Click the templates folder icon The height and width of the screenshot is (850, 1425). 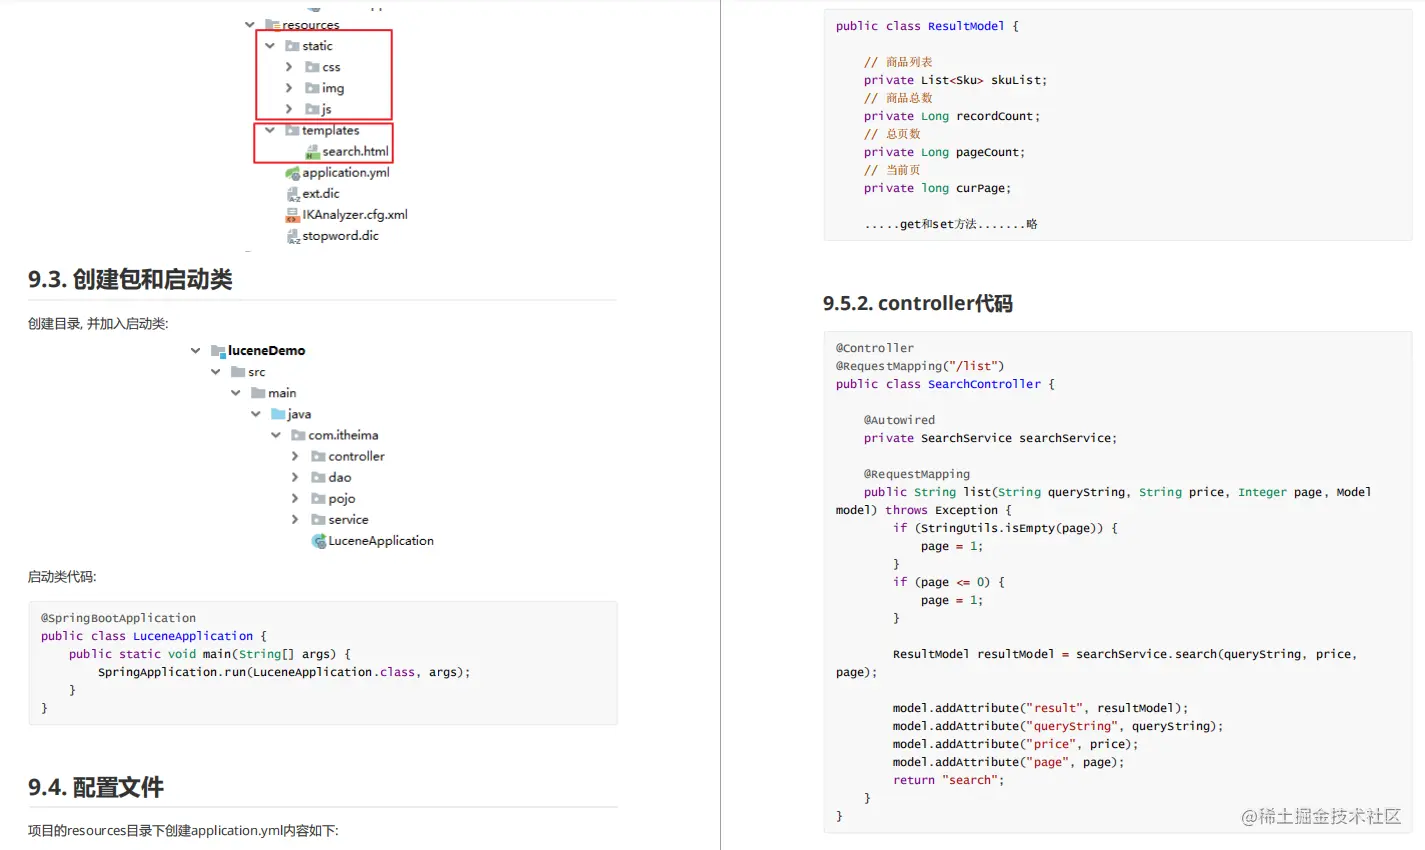click(x=292, y=130)
